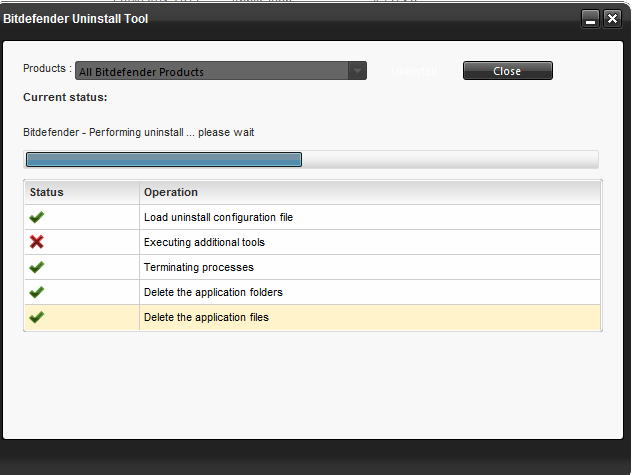The image size is (633, 475).
Task: Select the All Bitdefender Products combo box
Action: pos(221,71)
